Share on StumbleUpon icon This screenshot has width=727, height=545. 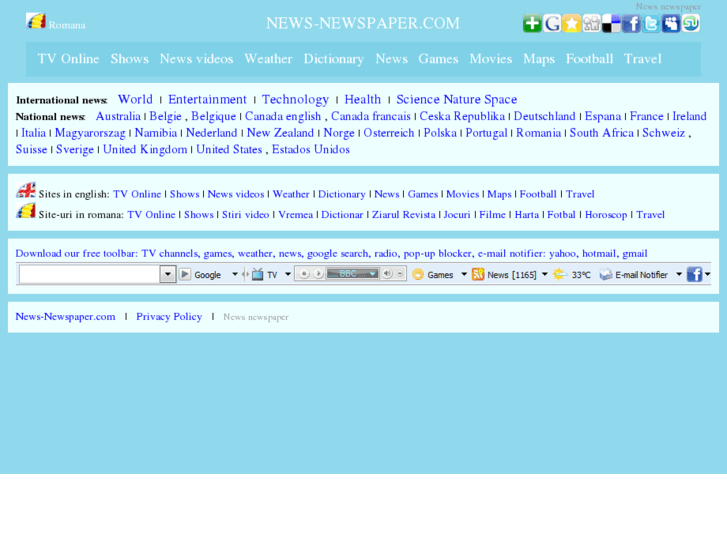click(x=691, y=23)
